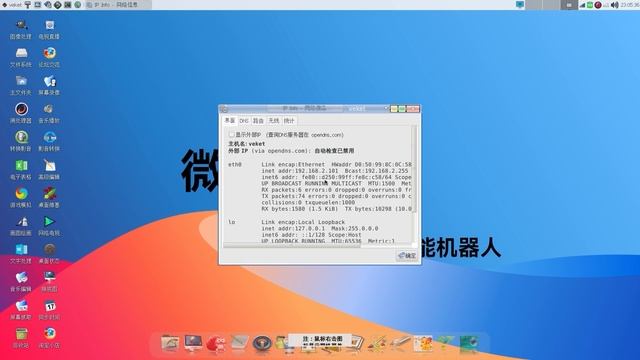Click the inet addr:127.0.0.1 line
The width and height of the screenshot is (640, 360).
click(x=320, y=229)
